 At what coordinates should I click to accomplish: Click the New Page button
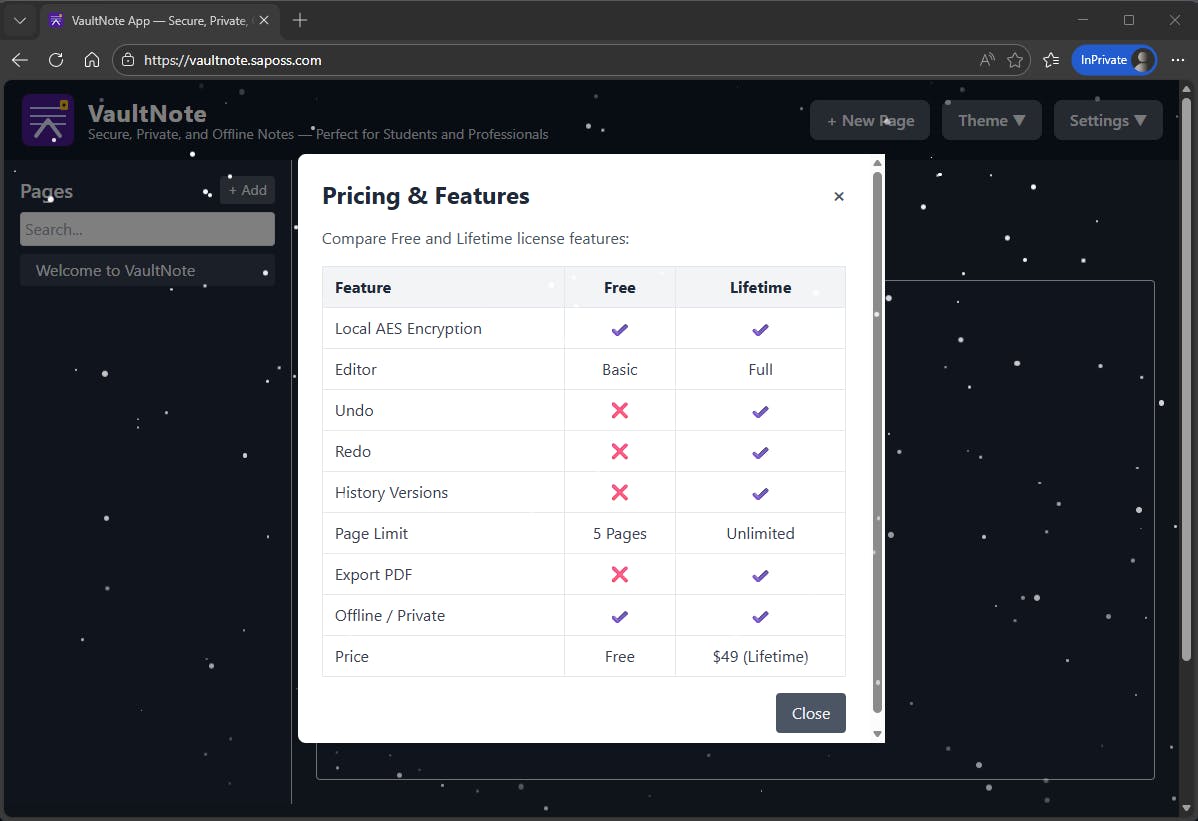point(870,120)
